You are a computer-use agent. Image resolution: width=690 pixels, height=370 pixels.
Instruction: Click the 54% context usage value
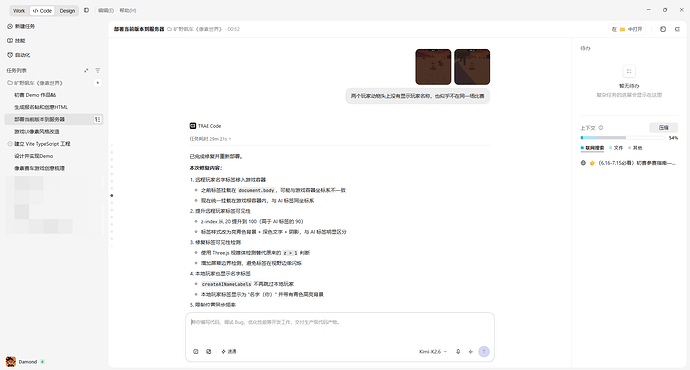[673, 138]
